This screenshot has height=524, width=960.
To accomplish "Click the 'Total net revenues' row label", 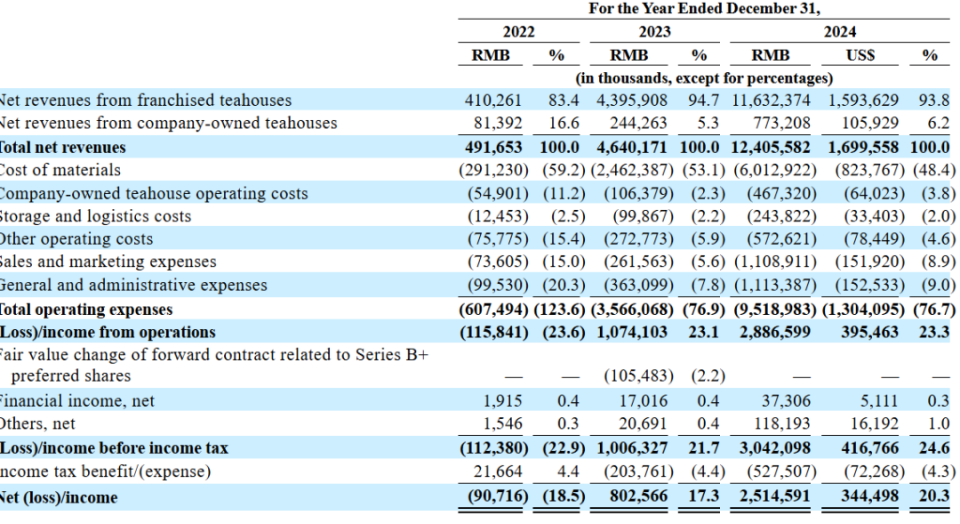I will (x=62, y=148).
